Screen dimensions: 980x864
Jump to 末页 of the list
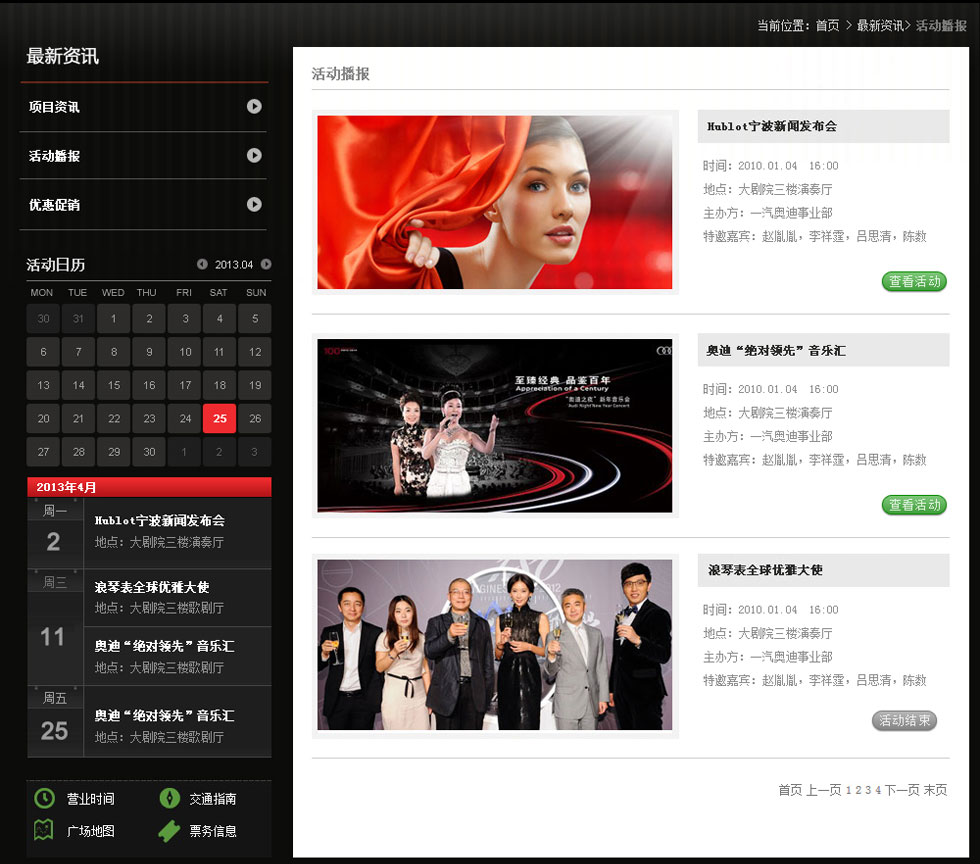[x=935, y=790]
